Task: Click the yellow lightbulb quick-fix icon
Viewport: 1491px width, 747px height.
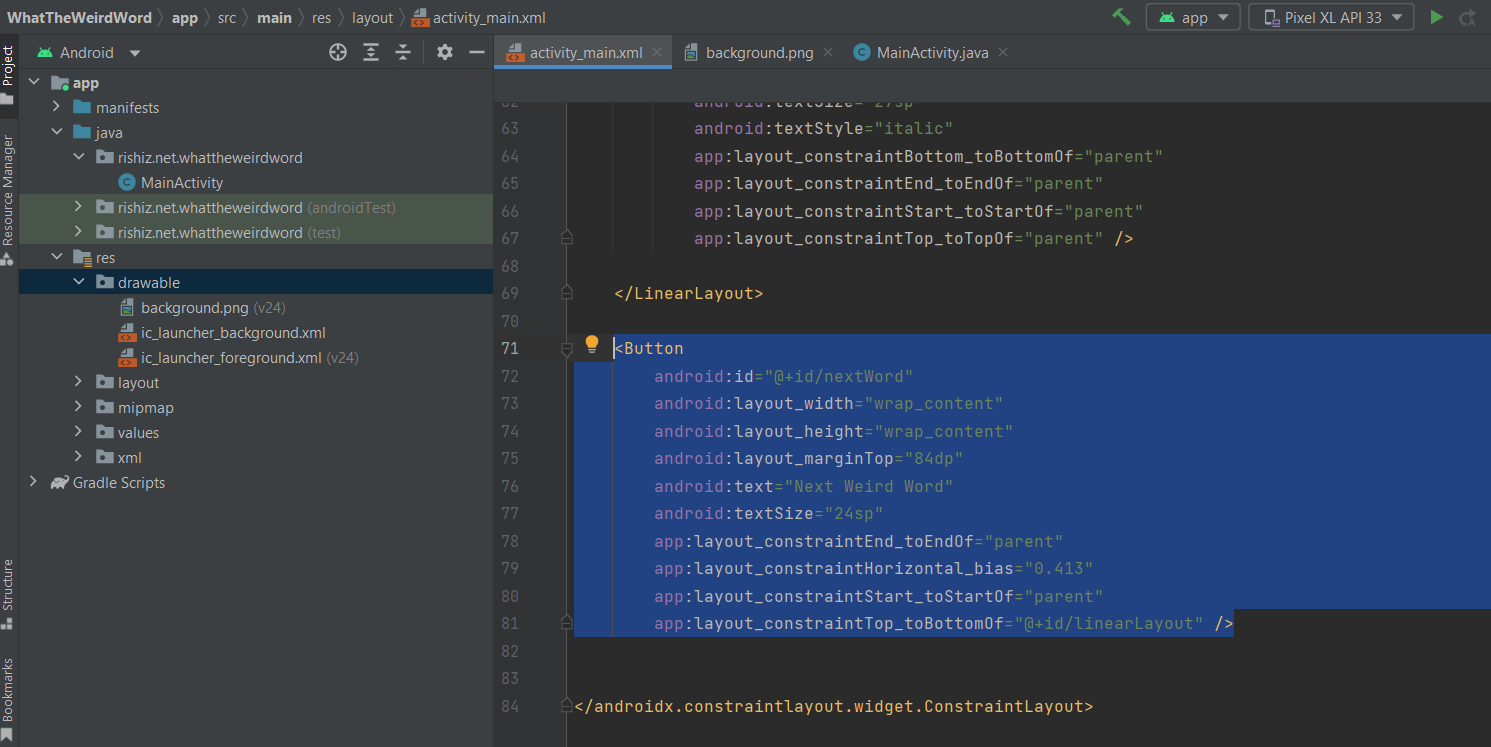Action: [591, 345]
